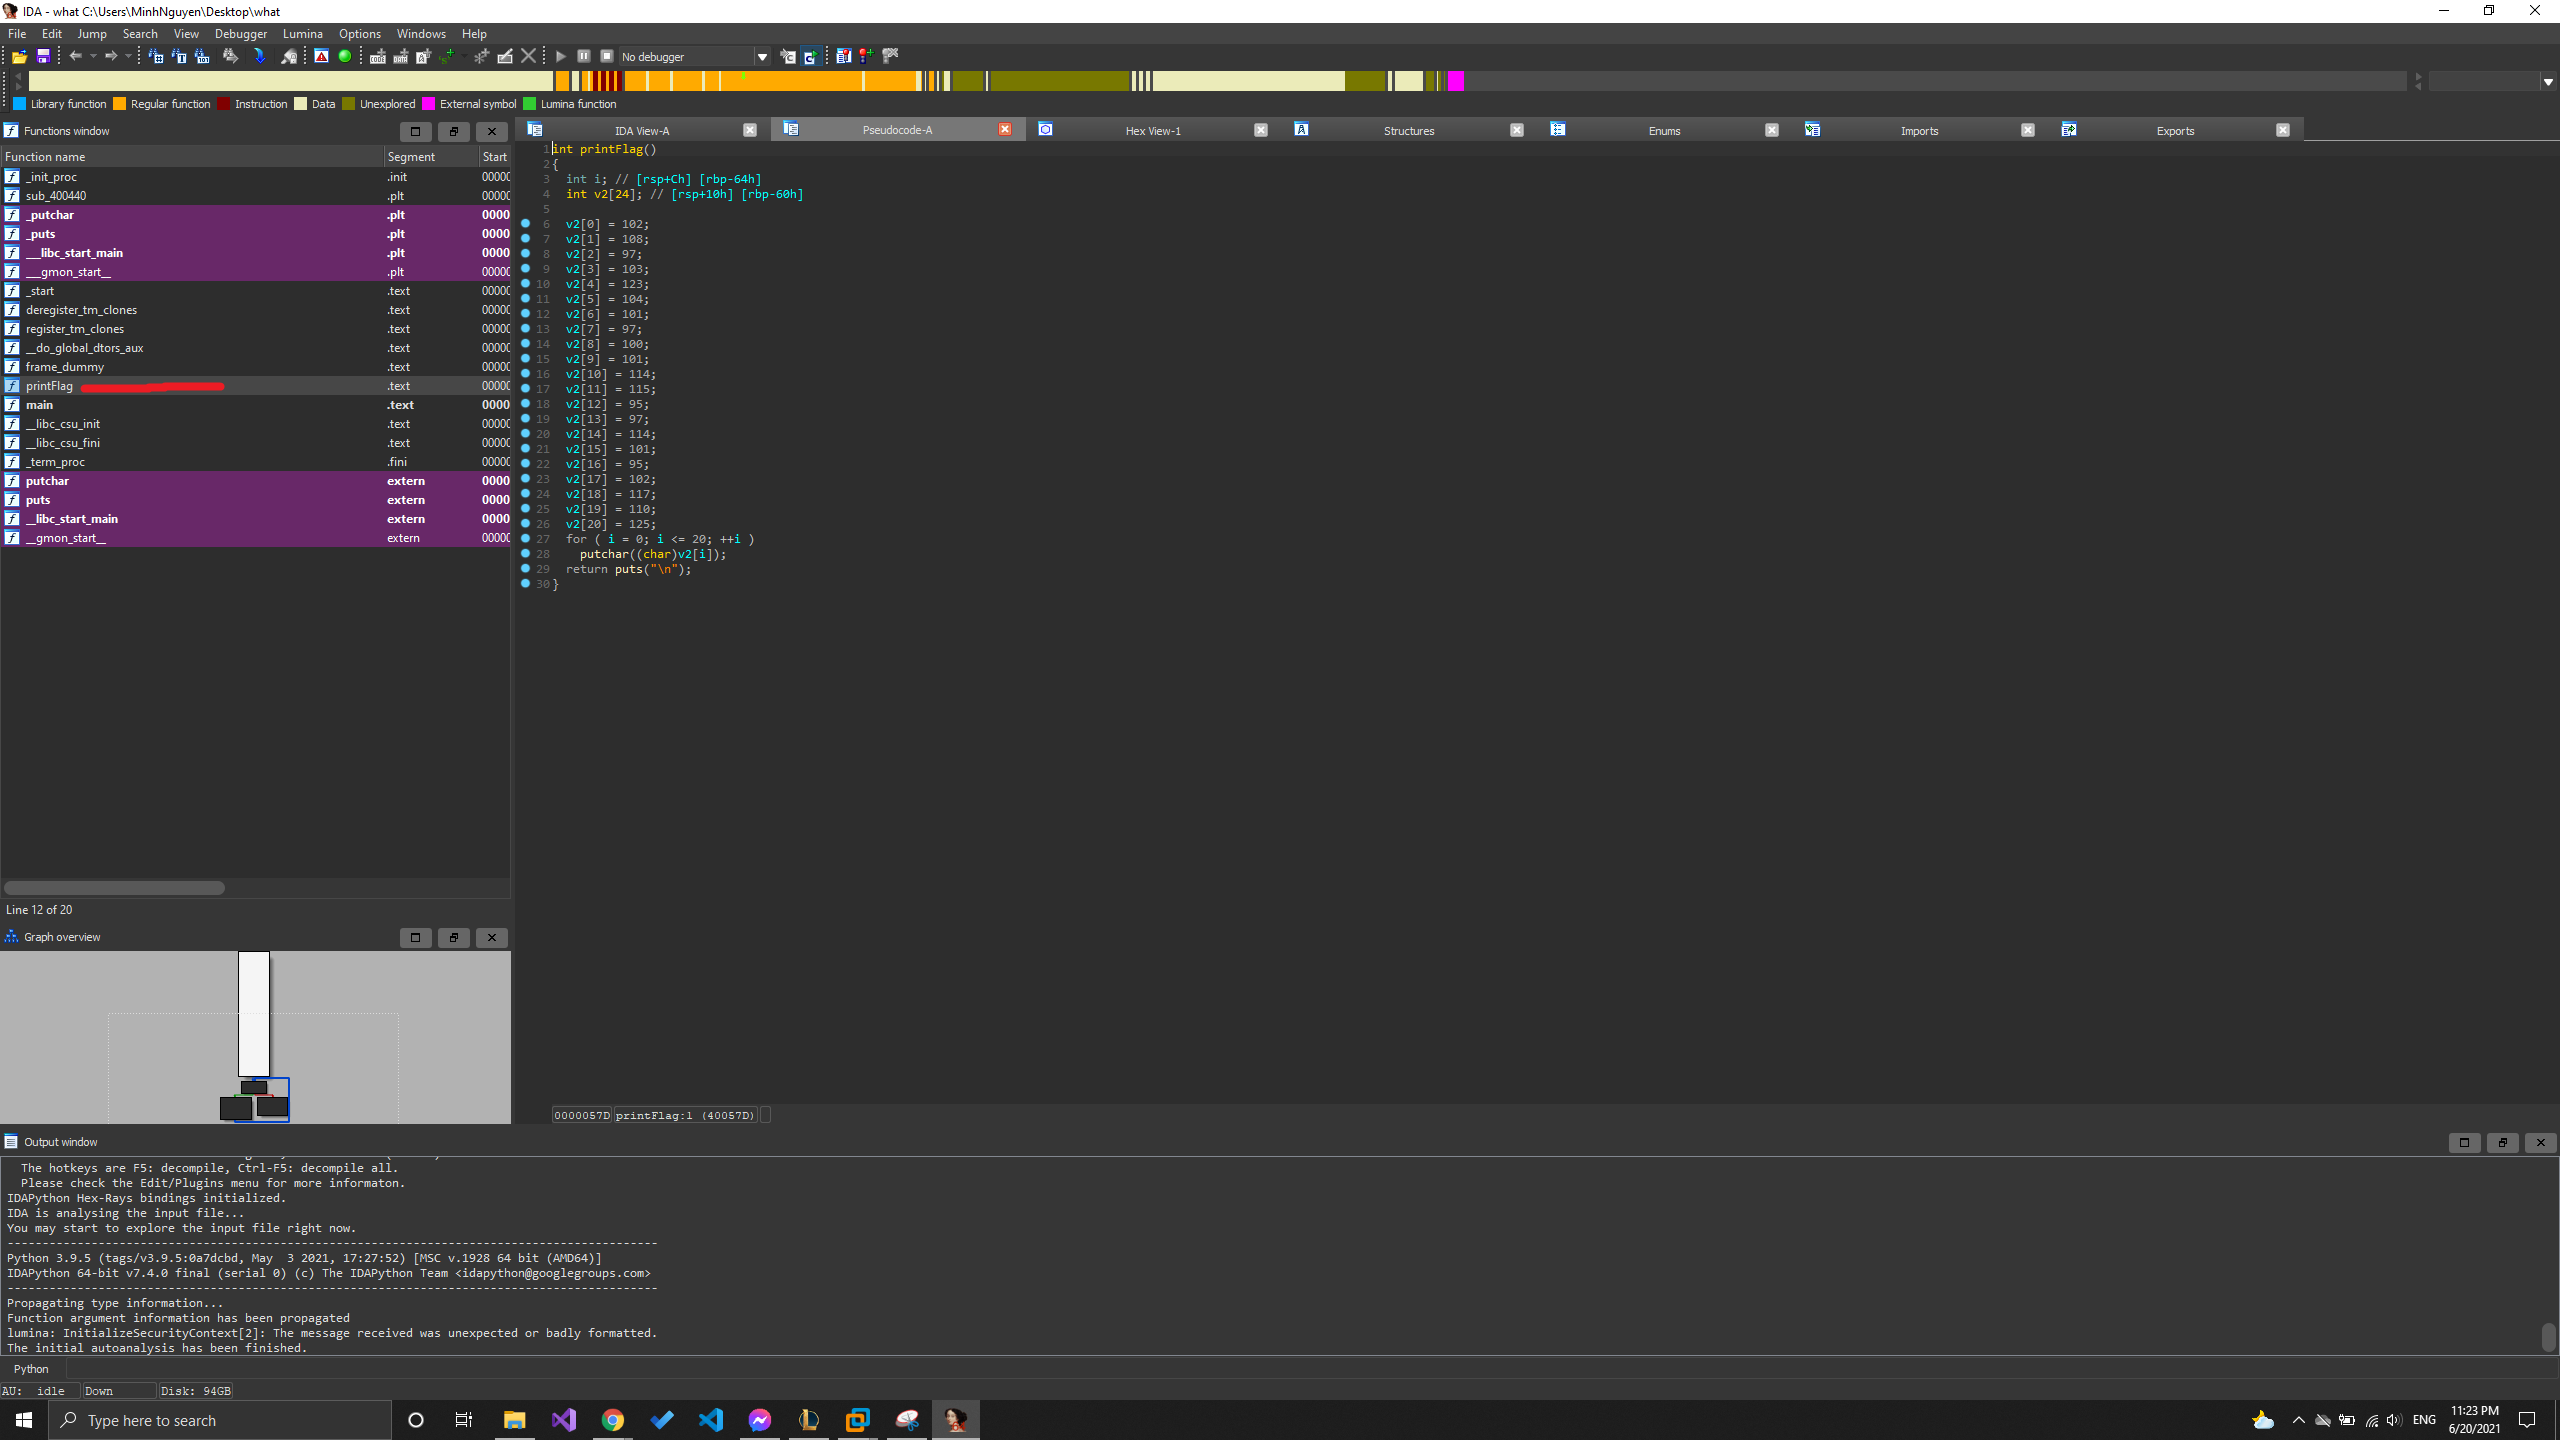Open the Lumina menu
Screen dimensions: 2560x1440
pos(303,34)
